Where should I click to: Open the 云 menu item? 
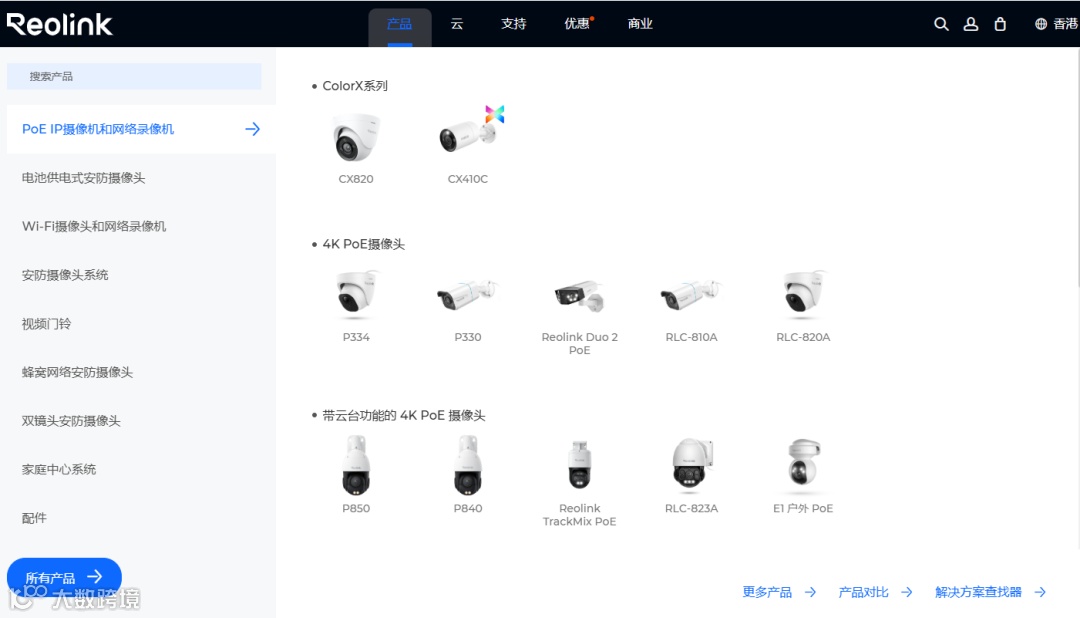457,24
